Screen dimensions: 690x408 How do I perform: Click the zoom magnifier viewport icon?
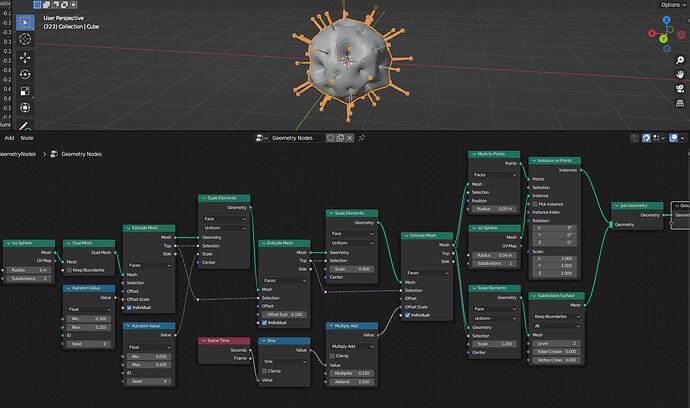tap(680, 60)
